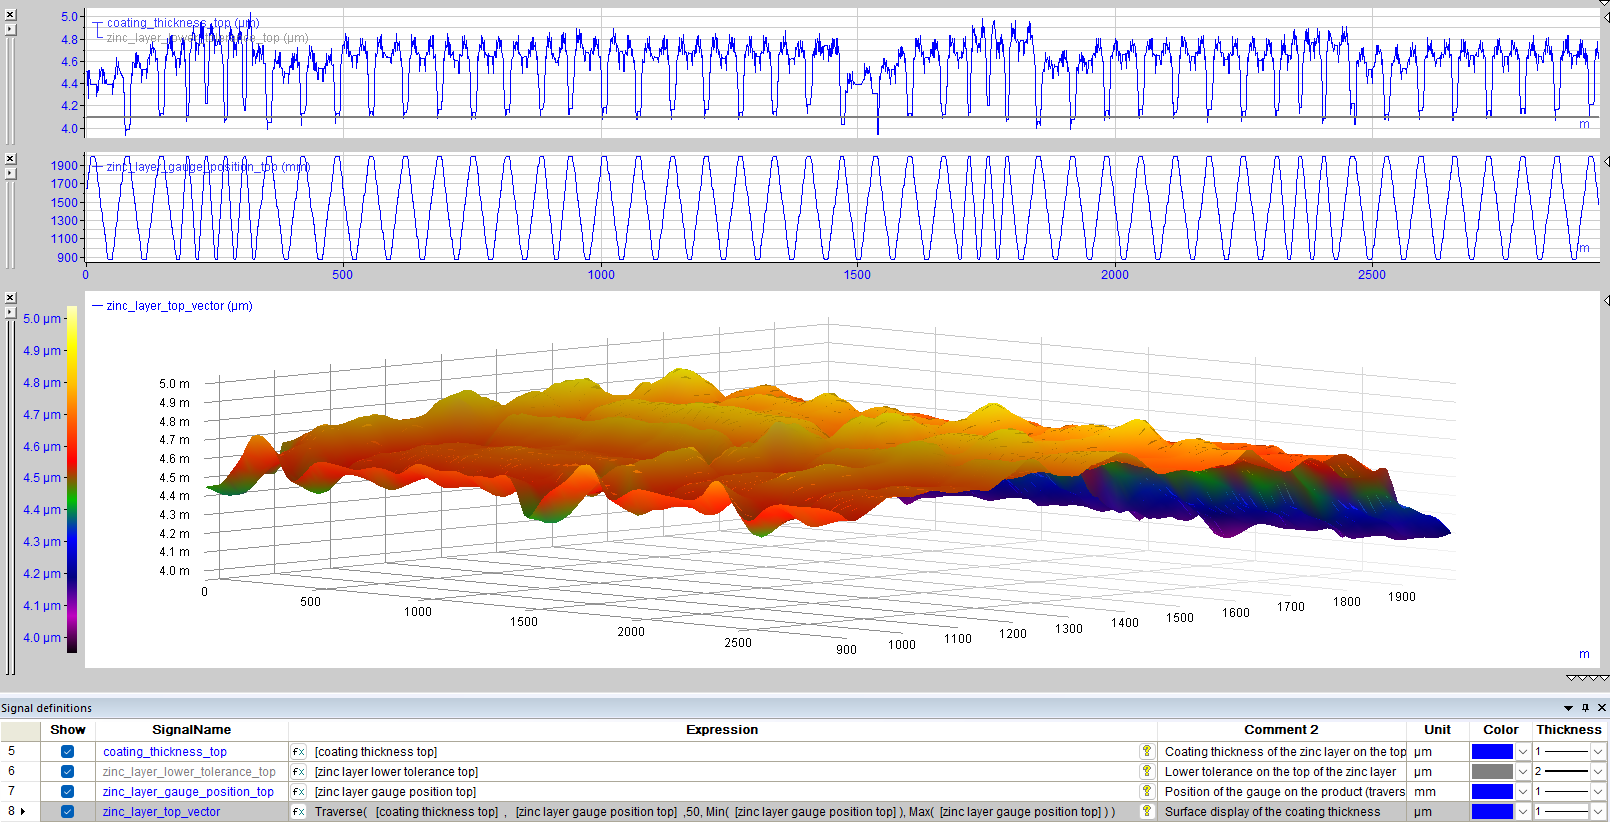
Task: Uncheck Show for zinc_layer_top_vector
Action: pyautogui.click(x=67, y=812)
